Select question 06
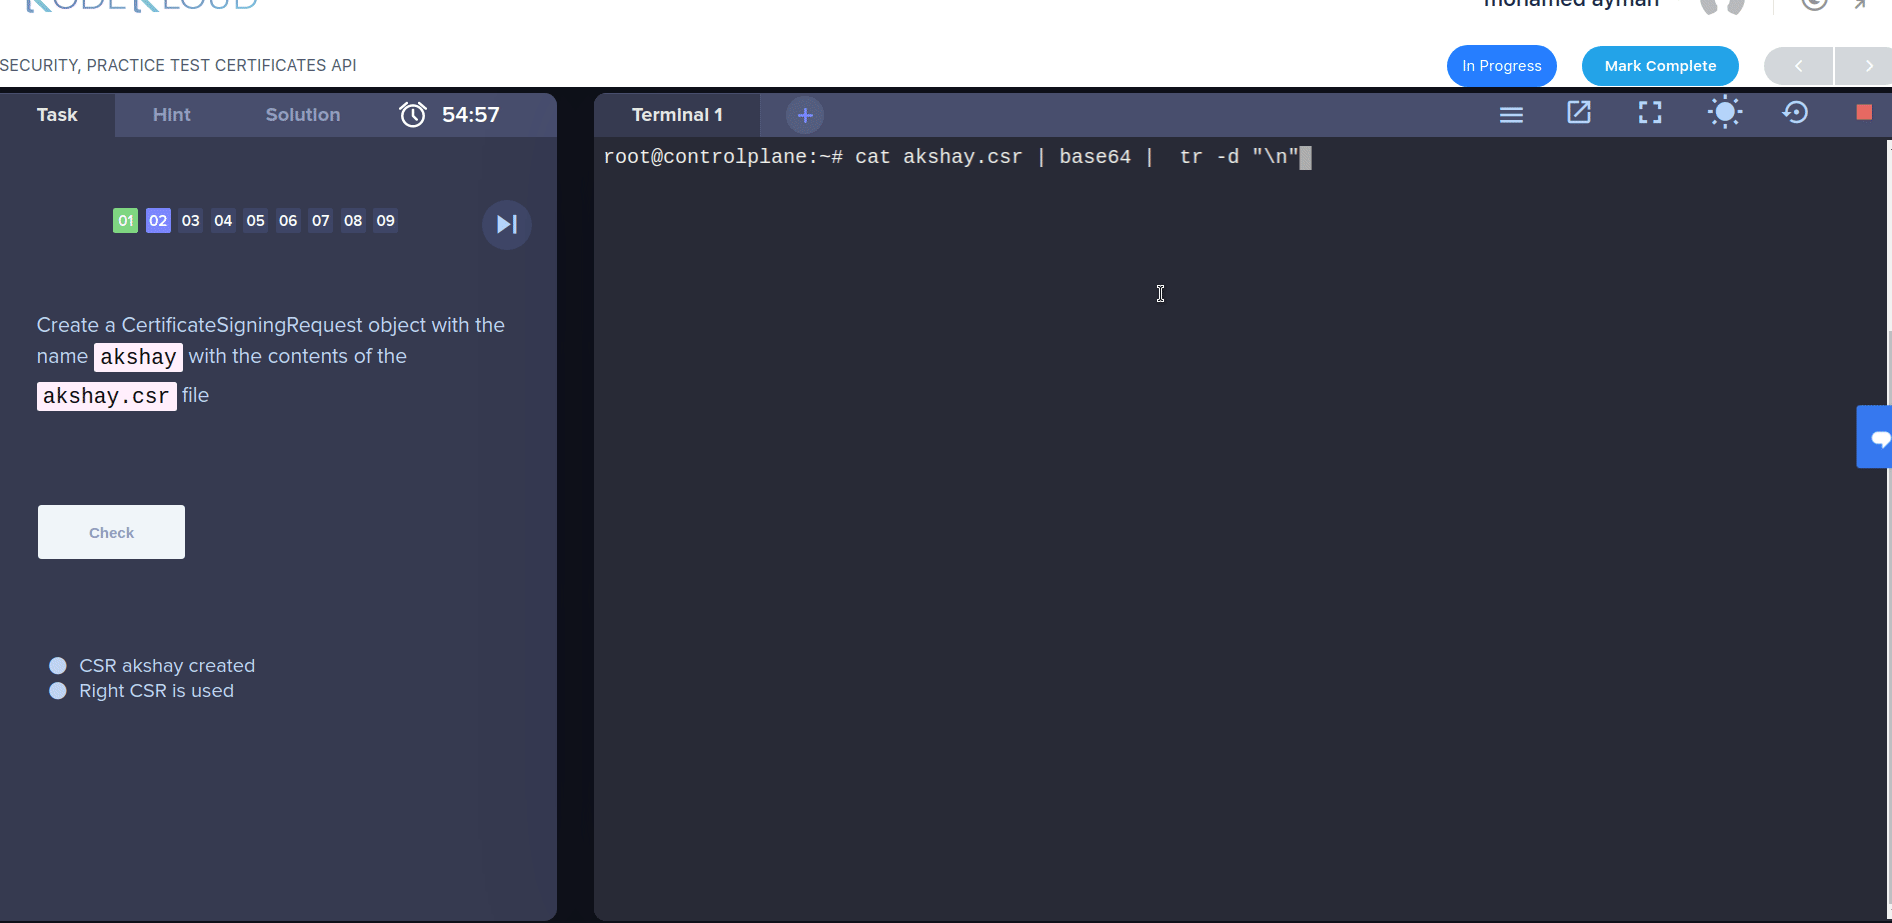 [288, 221]
